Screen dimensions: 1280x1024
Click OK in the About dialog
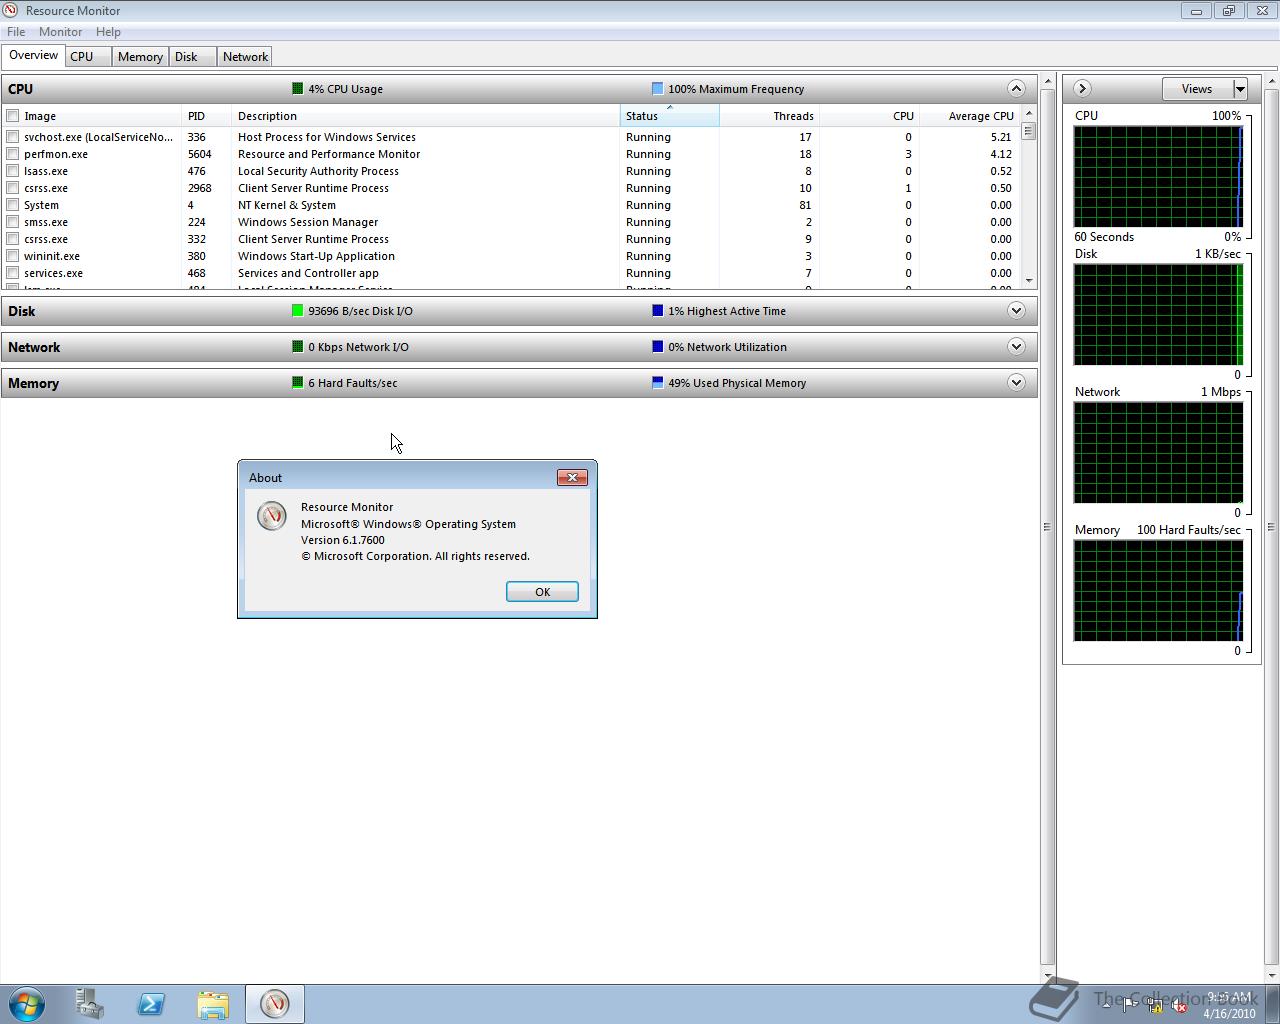542,592
